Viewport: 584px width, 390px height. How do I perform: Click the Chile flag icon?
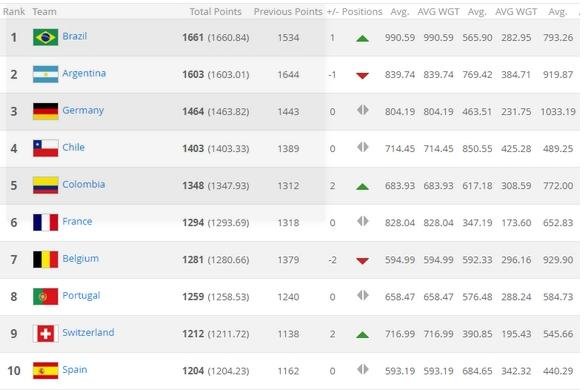(x=45, y=148)
